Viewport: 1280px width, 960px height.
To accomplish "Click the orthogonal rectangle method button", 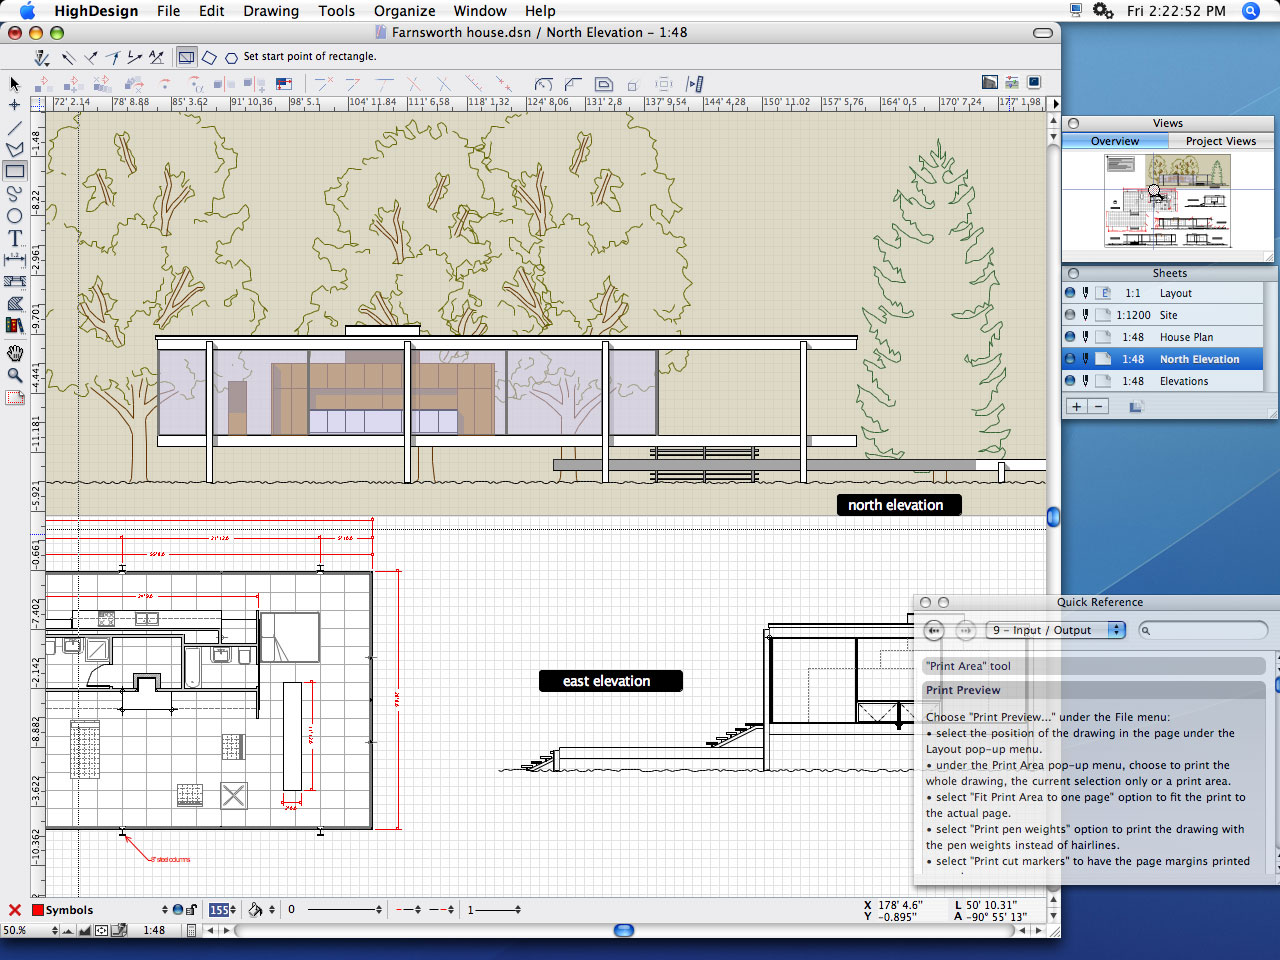I will click(186, 57).
